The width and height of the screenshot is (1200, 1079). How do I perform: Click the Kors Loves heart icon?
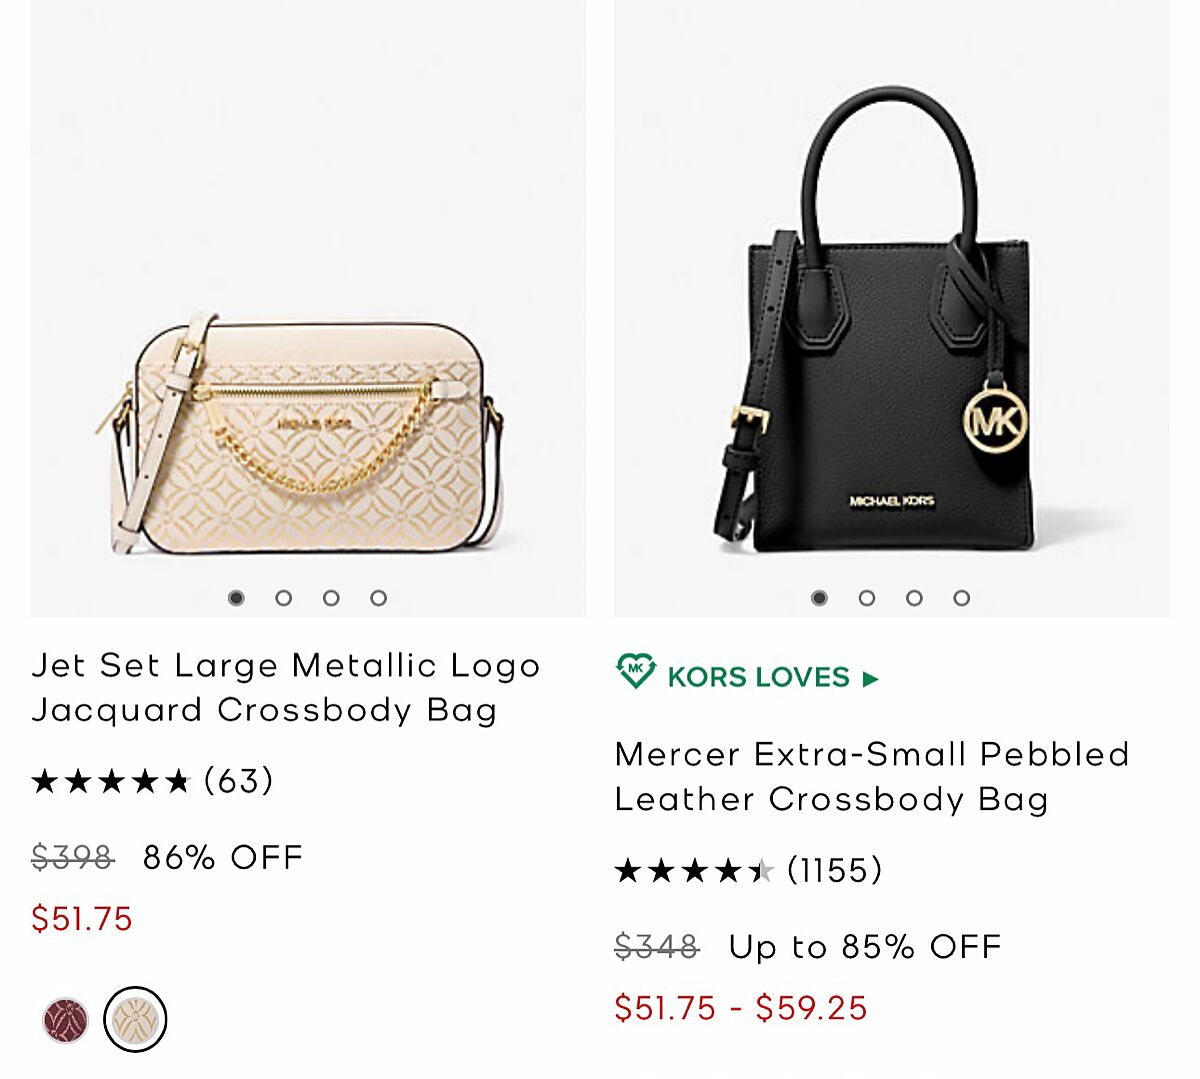click(x=635, y=672)
